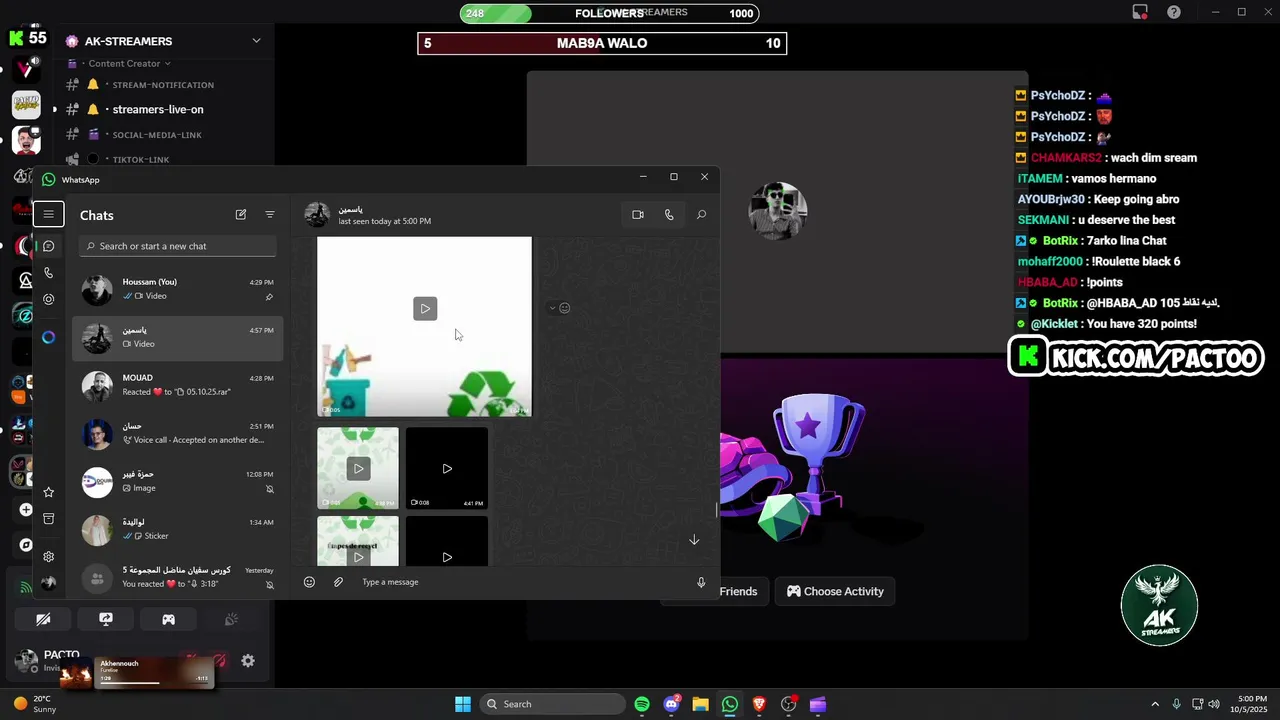Open the Houssam (You) chat

pyautogui.click(x=178, y=289)
